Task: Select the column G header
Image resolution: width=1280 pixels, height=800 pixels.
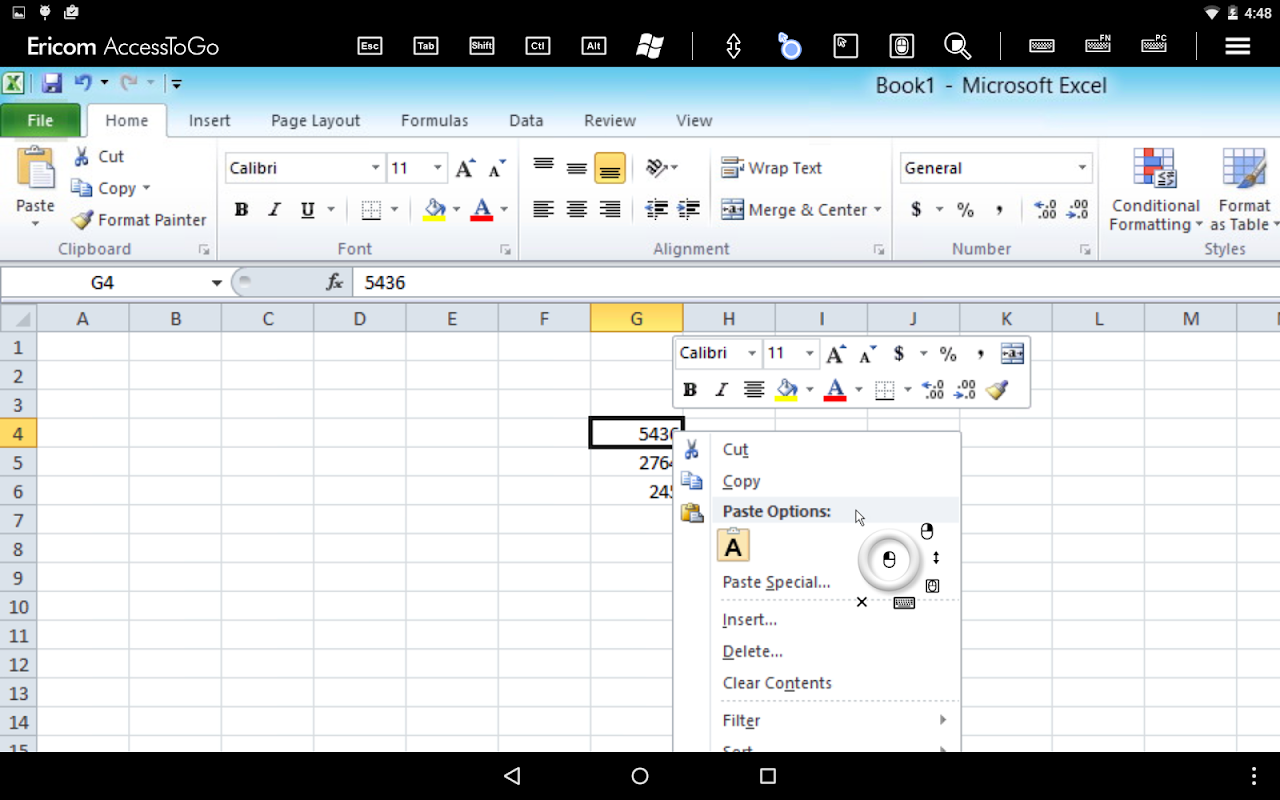Action: pyautogui.click(x=637, y=319)
